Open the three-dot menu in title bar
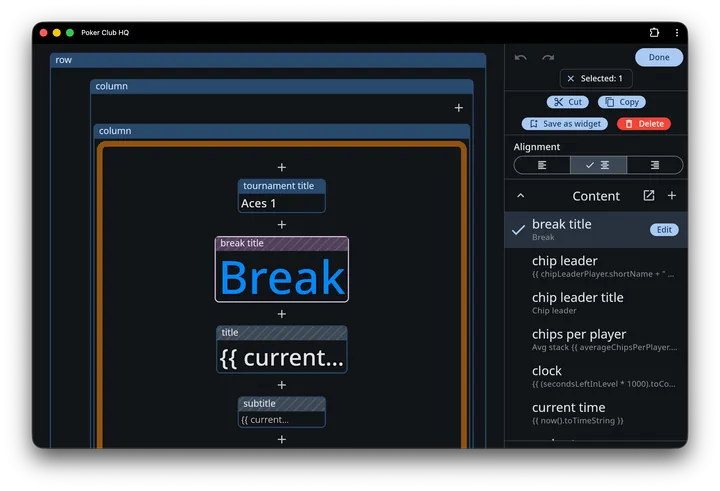 677,32
